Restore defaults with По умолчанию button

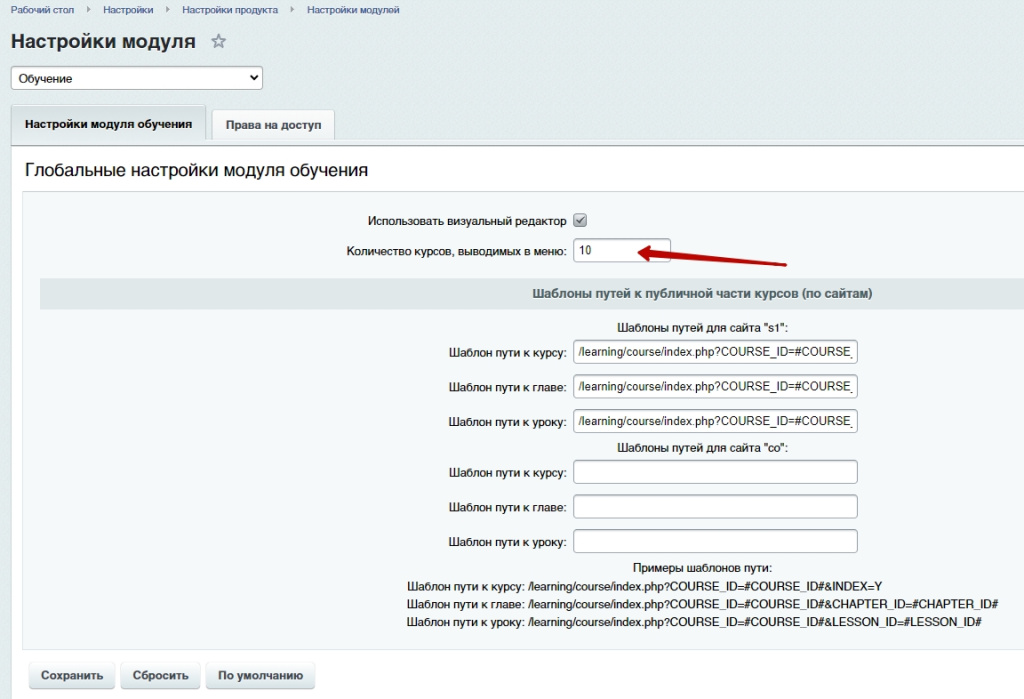[260, 675]
